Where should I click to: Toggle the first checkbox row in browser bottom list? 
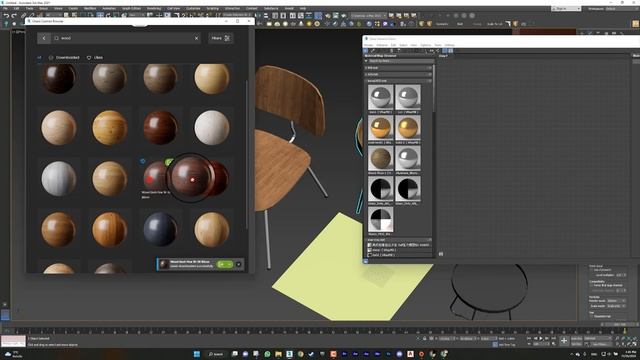coord(369,245)
